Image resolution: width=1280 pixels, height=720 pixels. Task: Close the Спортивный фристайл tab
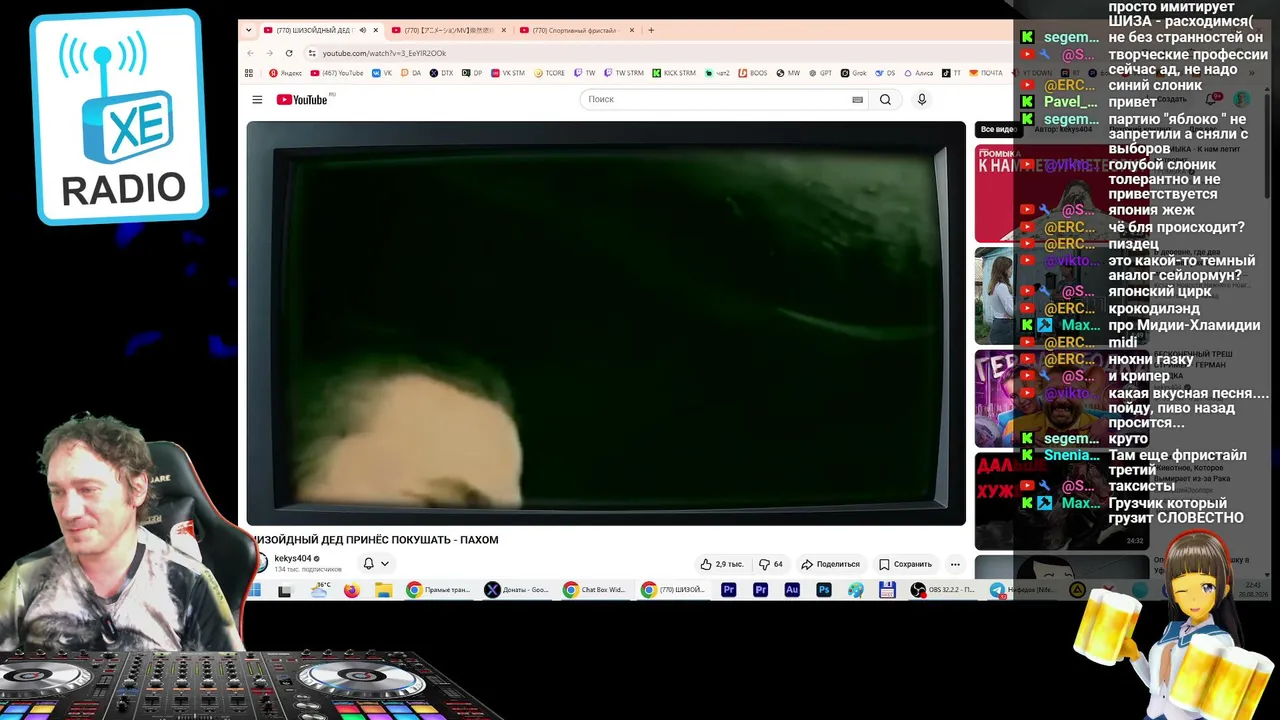click(632, 30)
